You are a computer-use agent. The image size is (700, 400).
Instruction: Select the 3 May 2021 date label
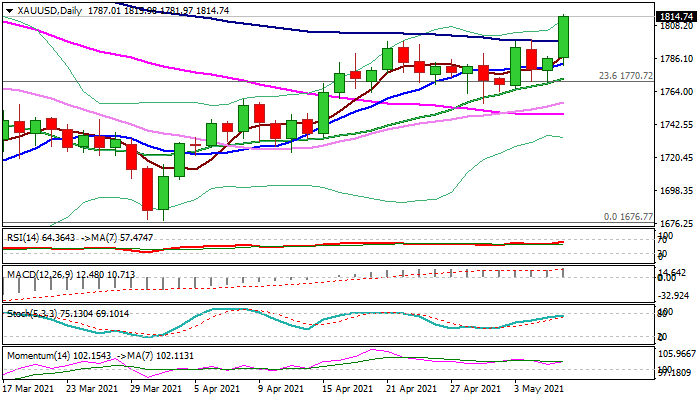[540, 388]
